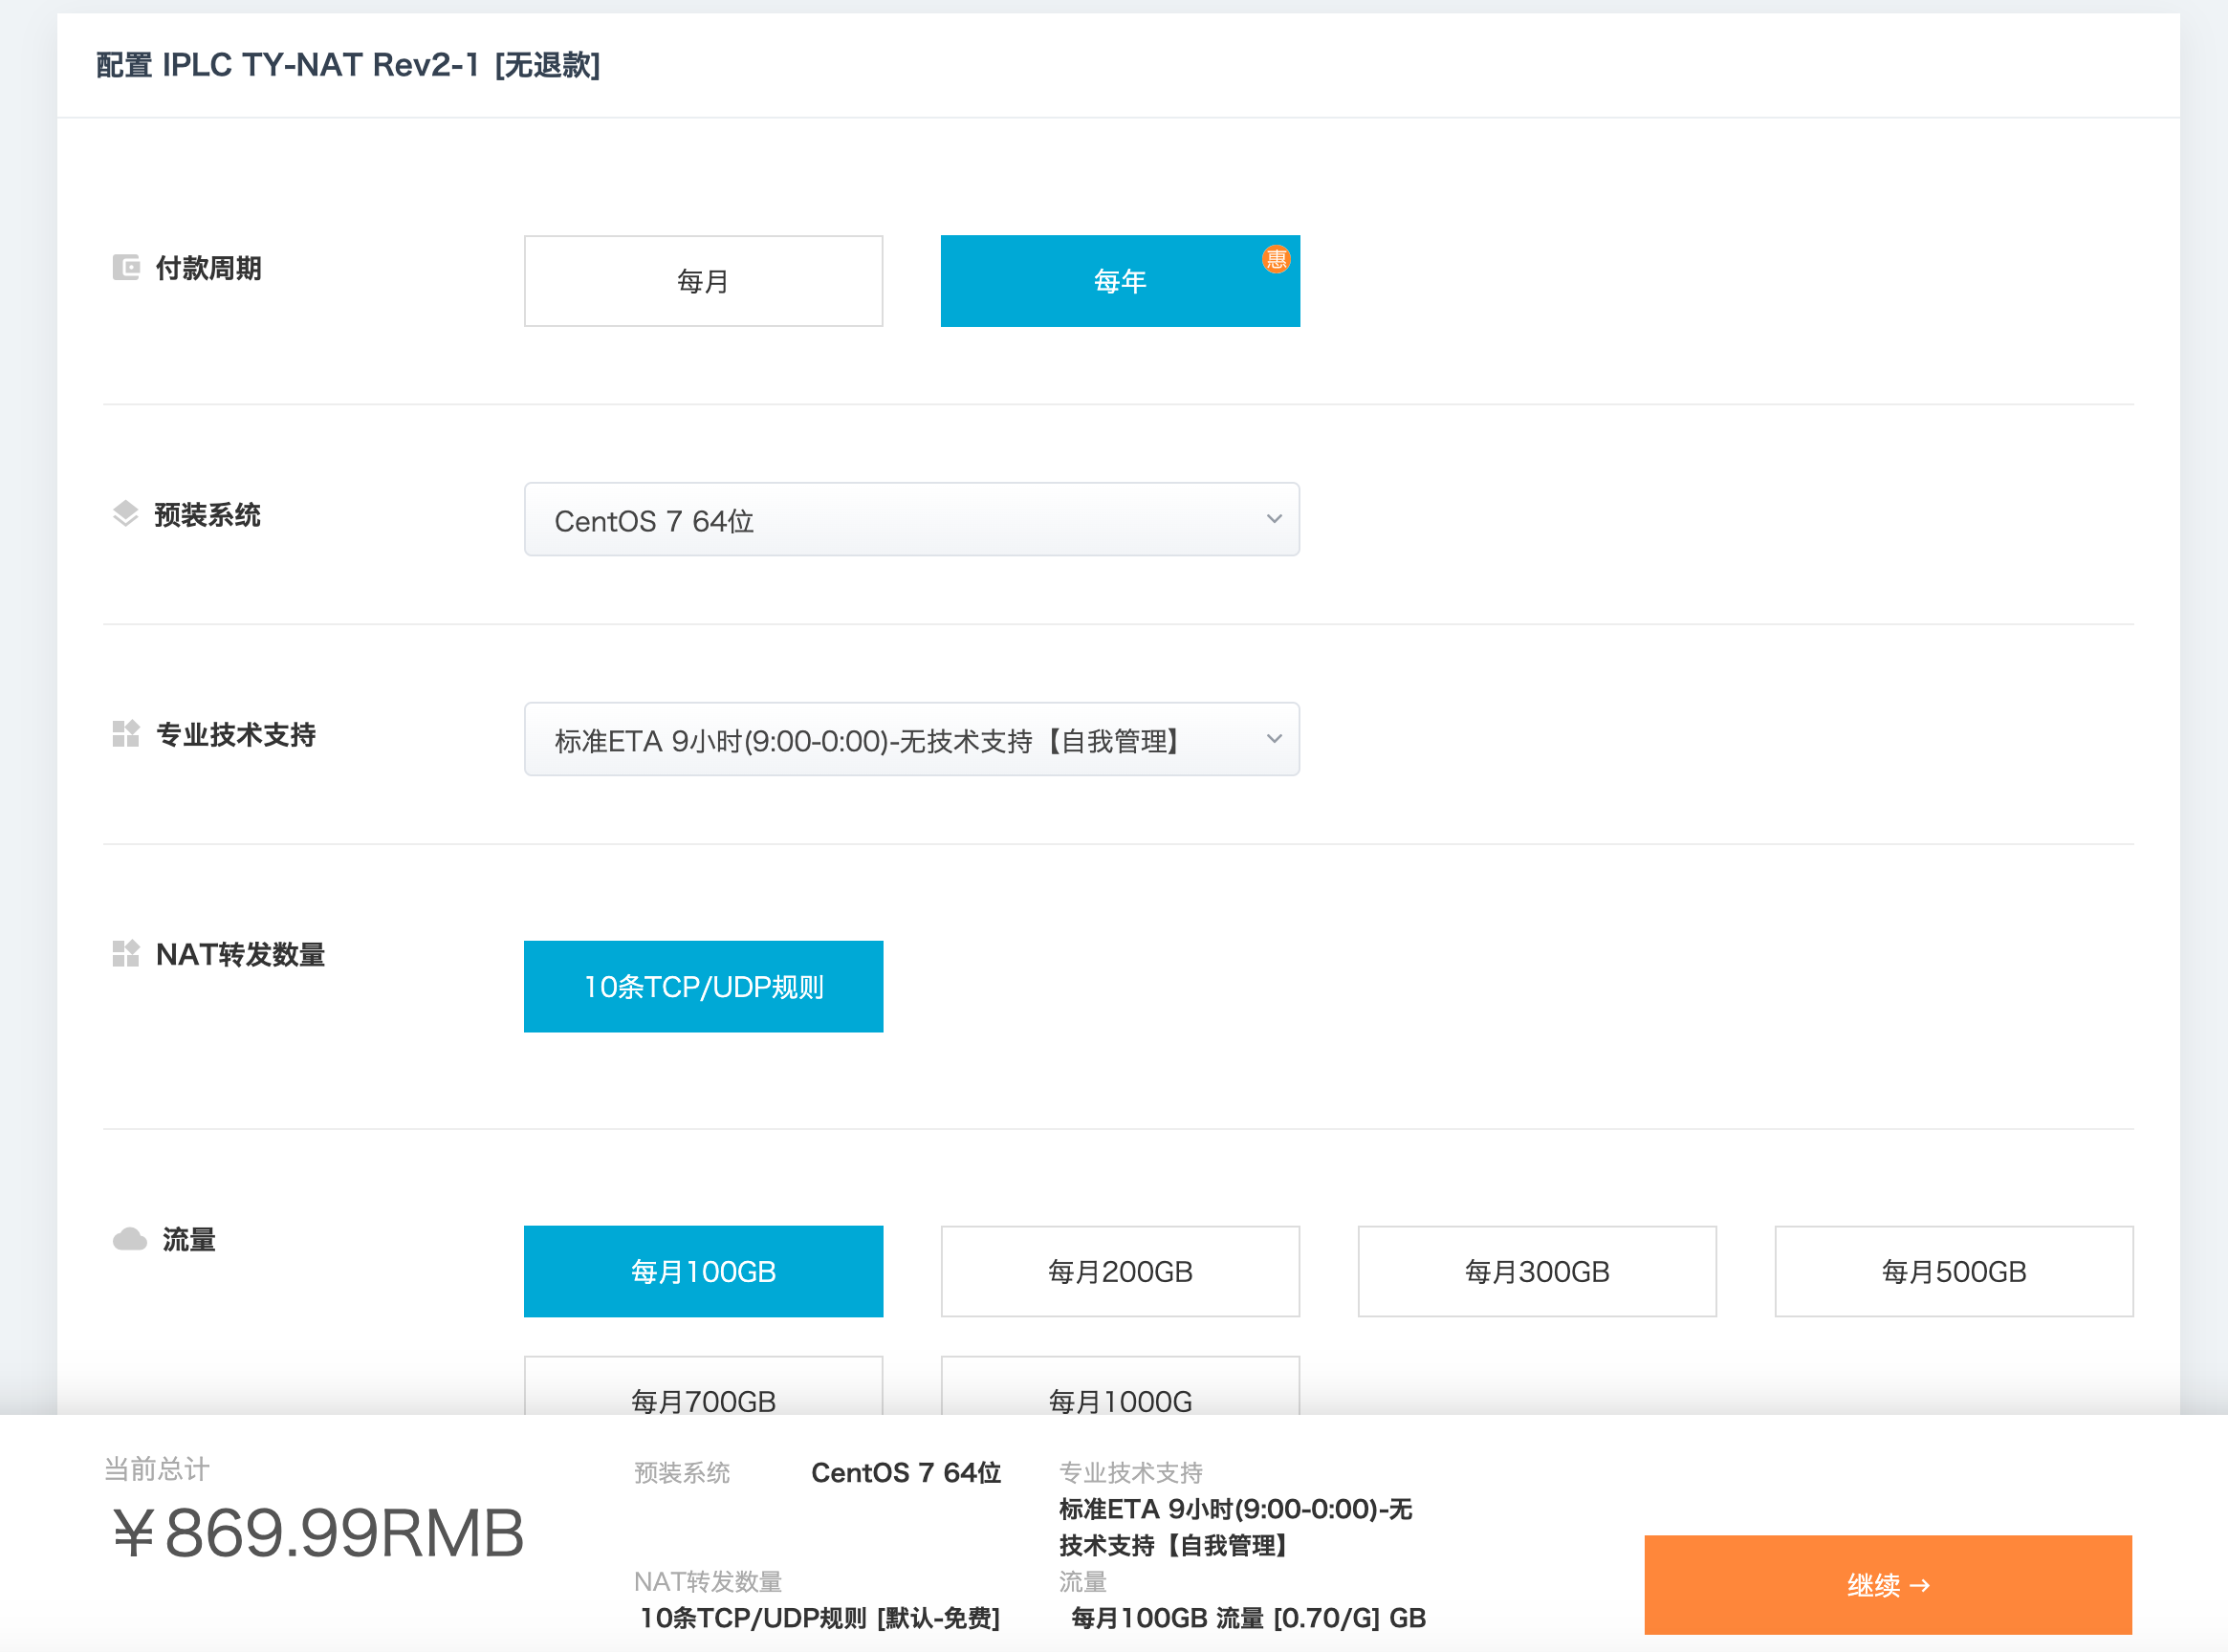2228x1652 pixels.
Task: Click the layers icon beside 预装系统
Action: [x=125, y=514]
